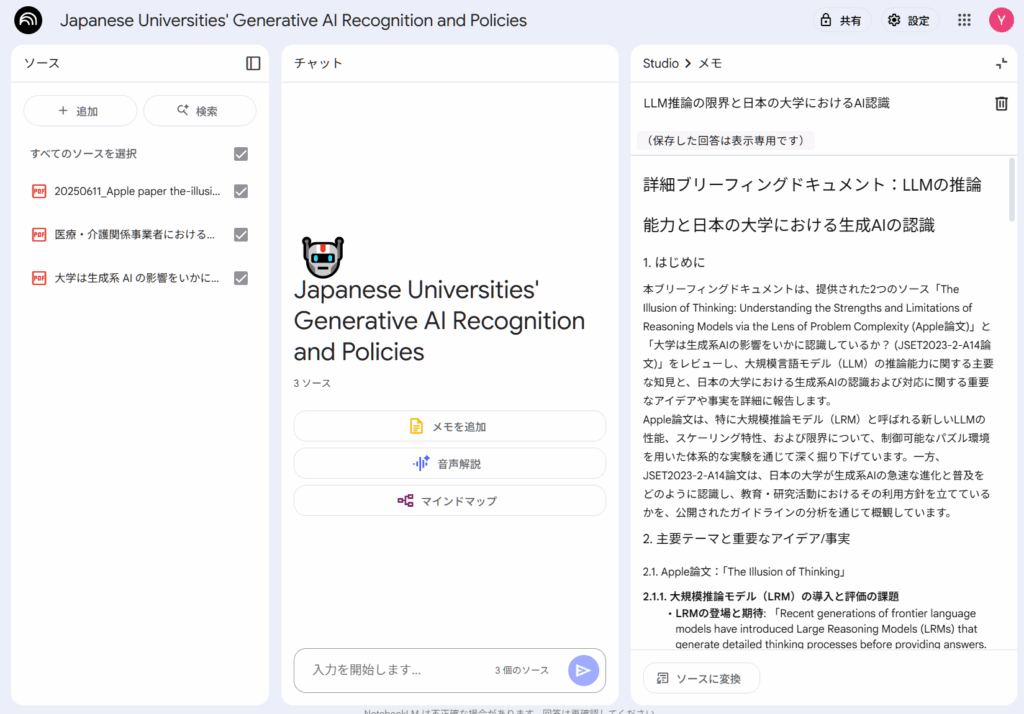Click the 追加 add source button
Image resolution: width=1024 pixels, height=714 pixels.
(x=80, y=110)
